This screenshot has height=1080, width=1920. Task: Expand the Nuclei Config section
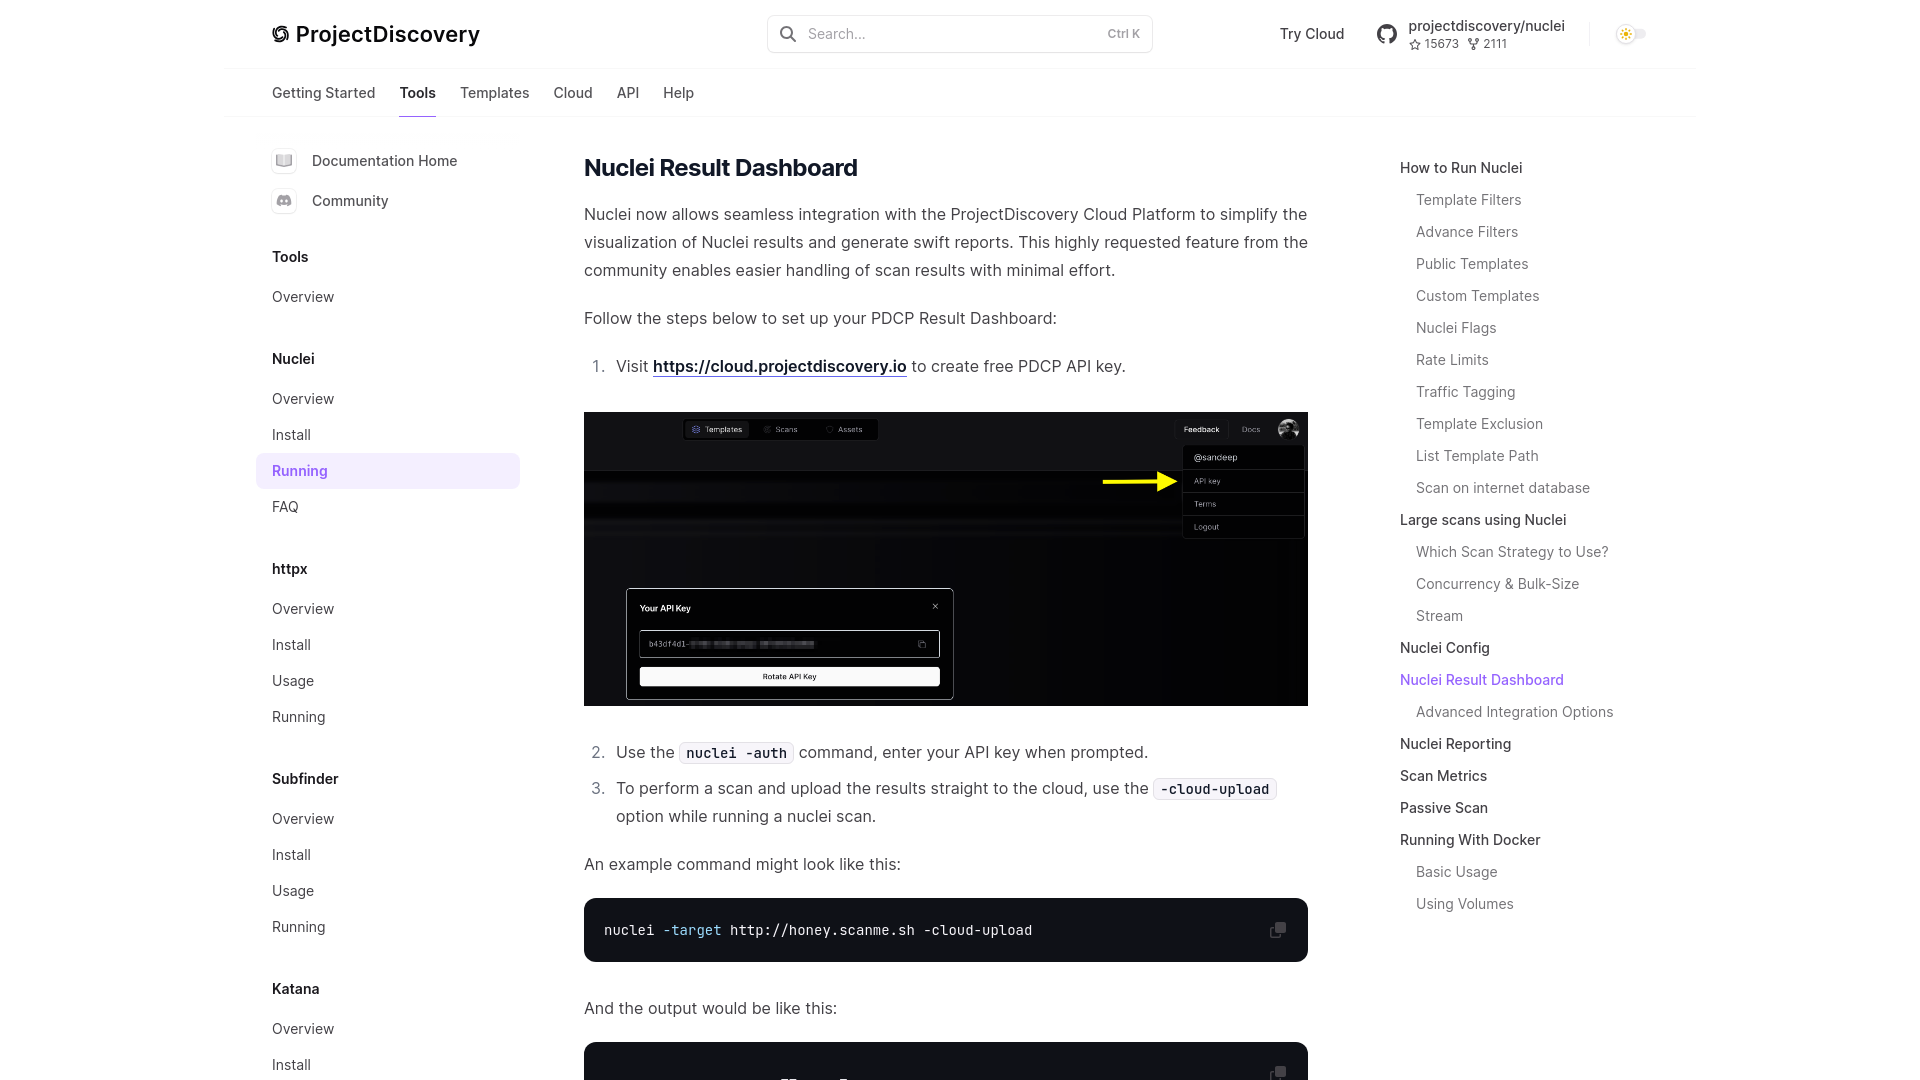tap(1444, 647)
